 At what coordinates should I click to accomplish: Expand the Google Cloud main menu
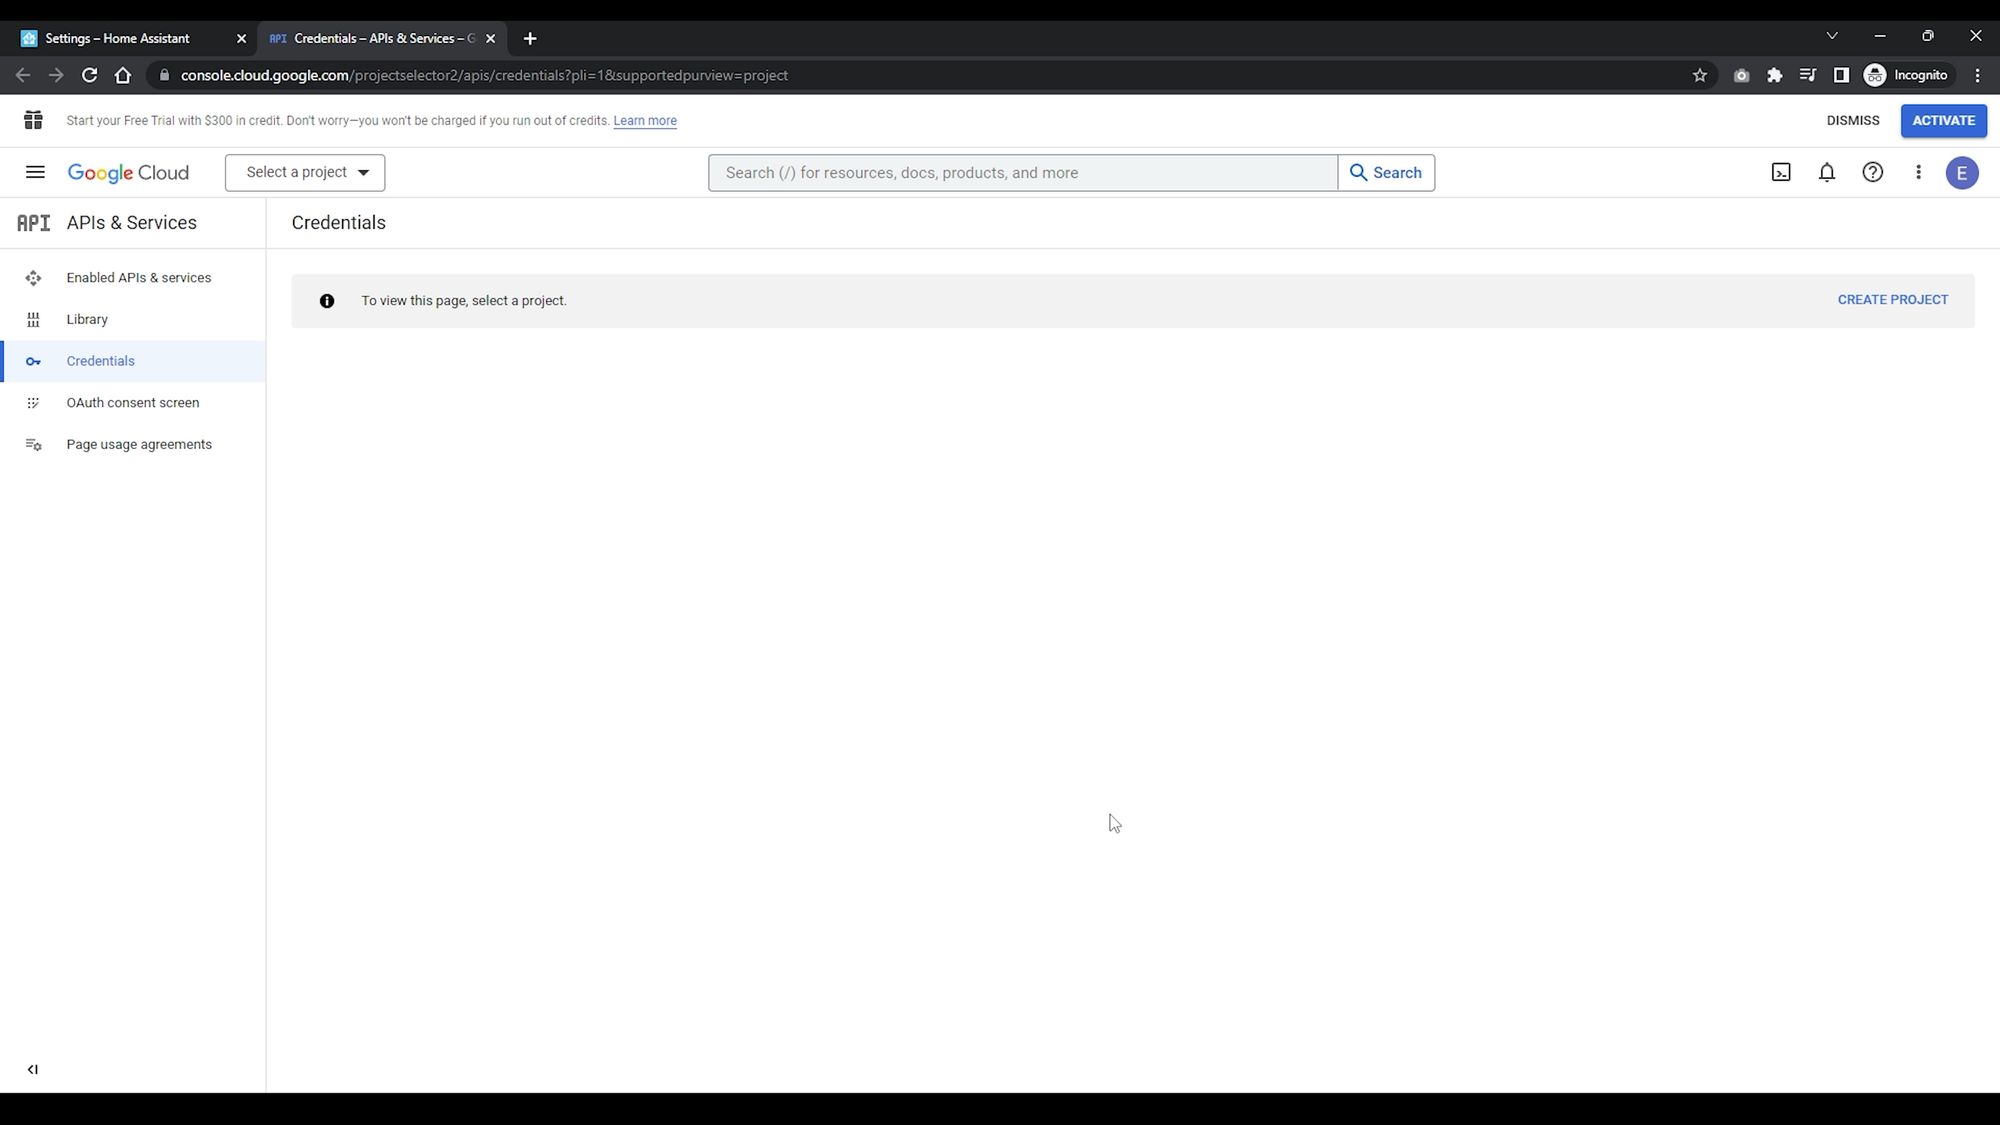point(34,172)
